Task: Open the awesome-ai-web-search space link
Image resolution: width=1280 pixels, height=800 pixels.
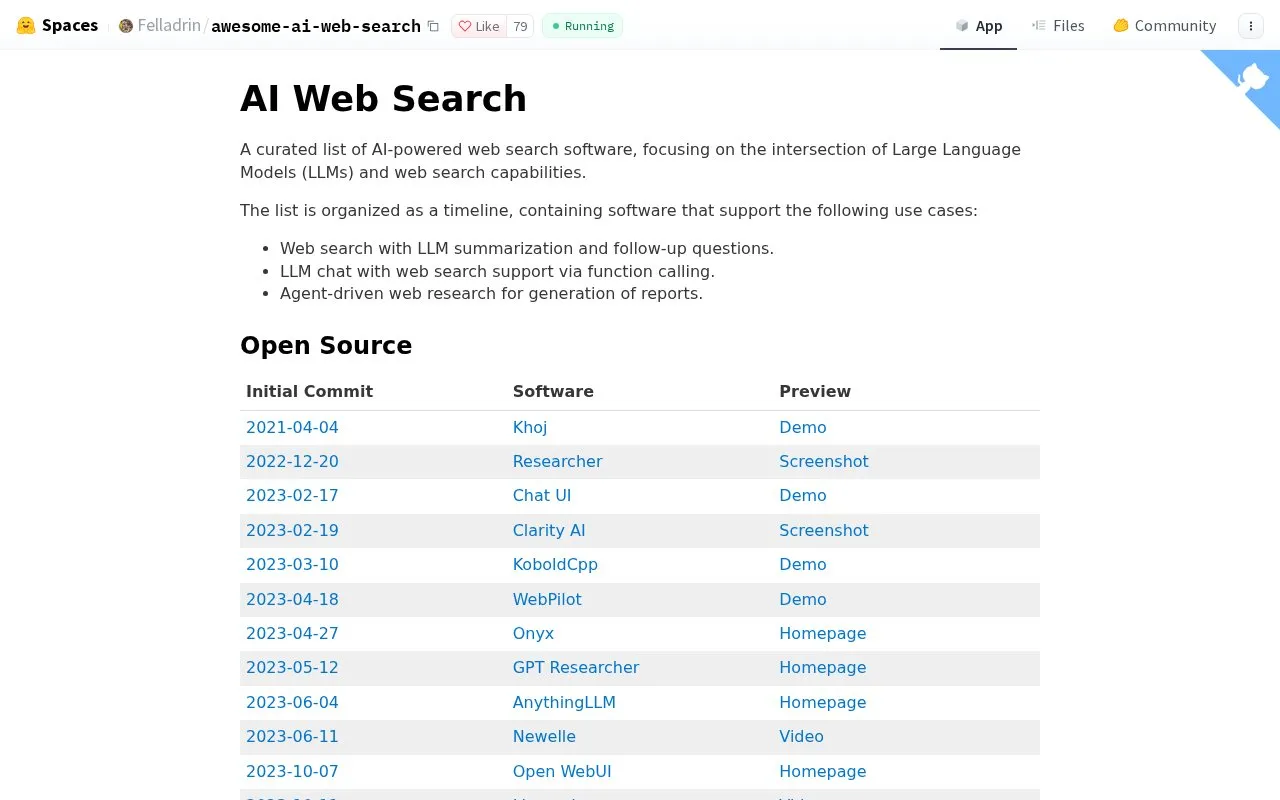Action: pyautogui.click(x=316, y=26)
